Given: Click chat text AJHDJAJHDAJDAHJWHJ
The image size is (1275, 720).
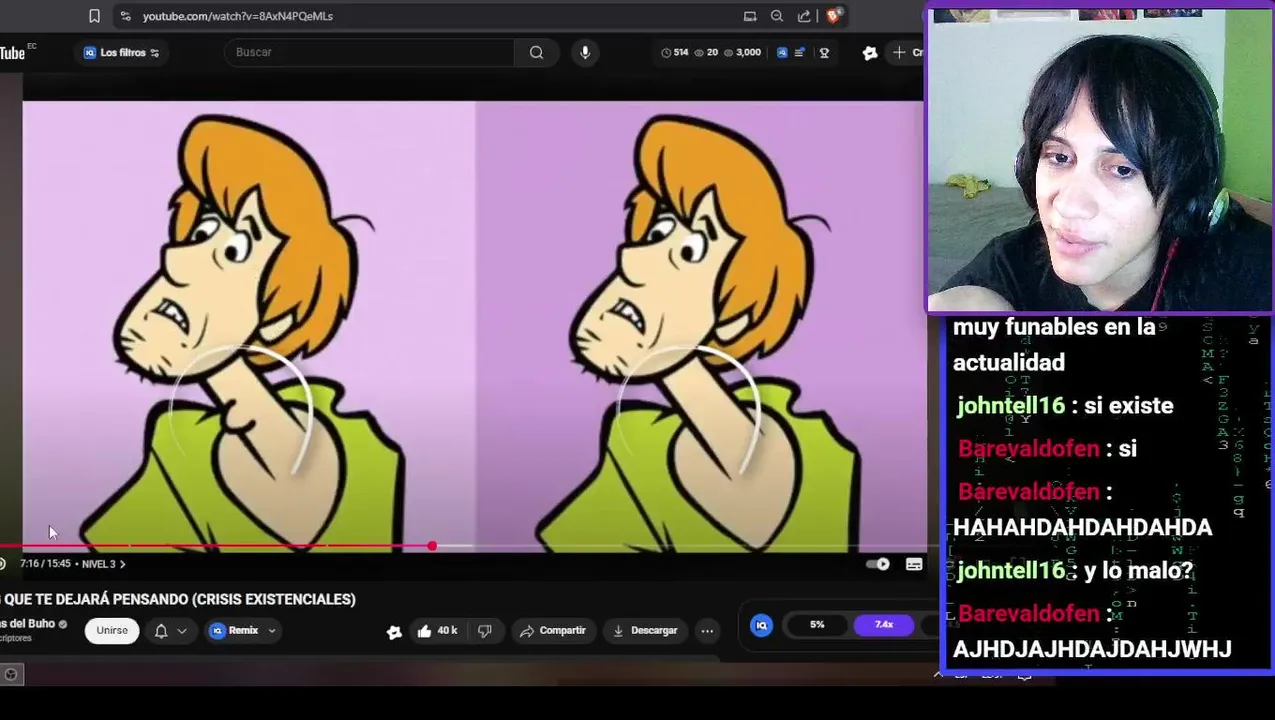Looking at the screenshot, I should (1092, 649).
